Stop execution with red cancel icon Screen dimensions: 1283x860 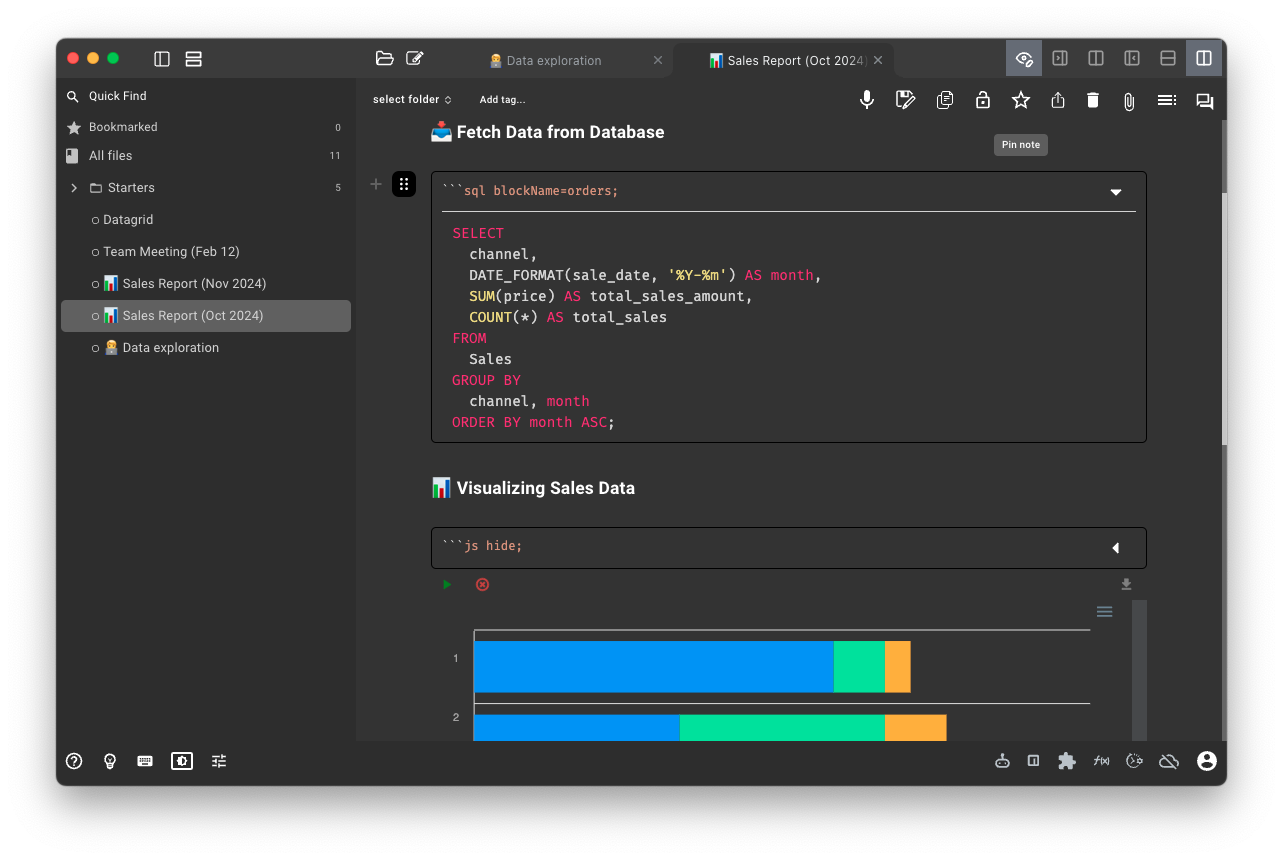[482, 584]
